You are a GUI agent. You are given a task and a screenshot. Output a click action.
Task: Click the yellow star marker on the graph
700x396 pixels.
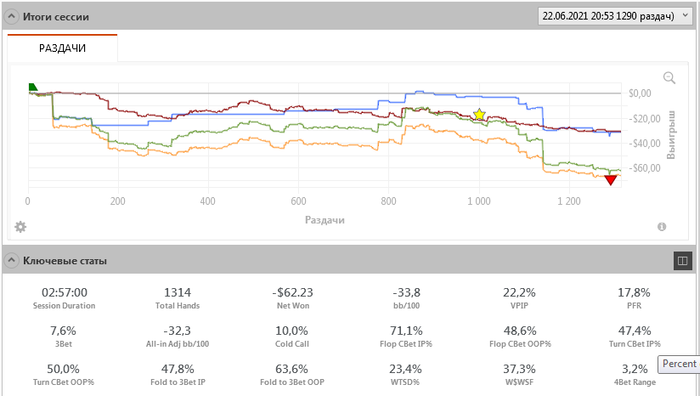(x=479, y=115)
